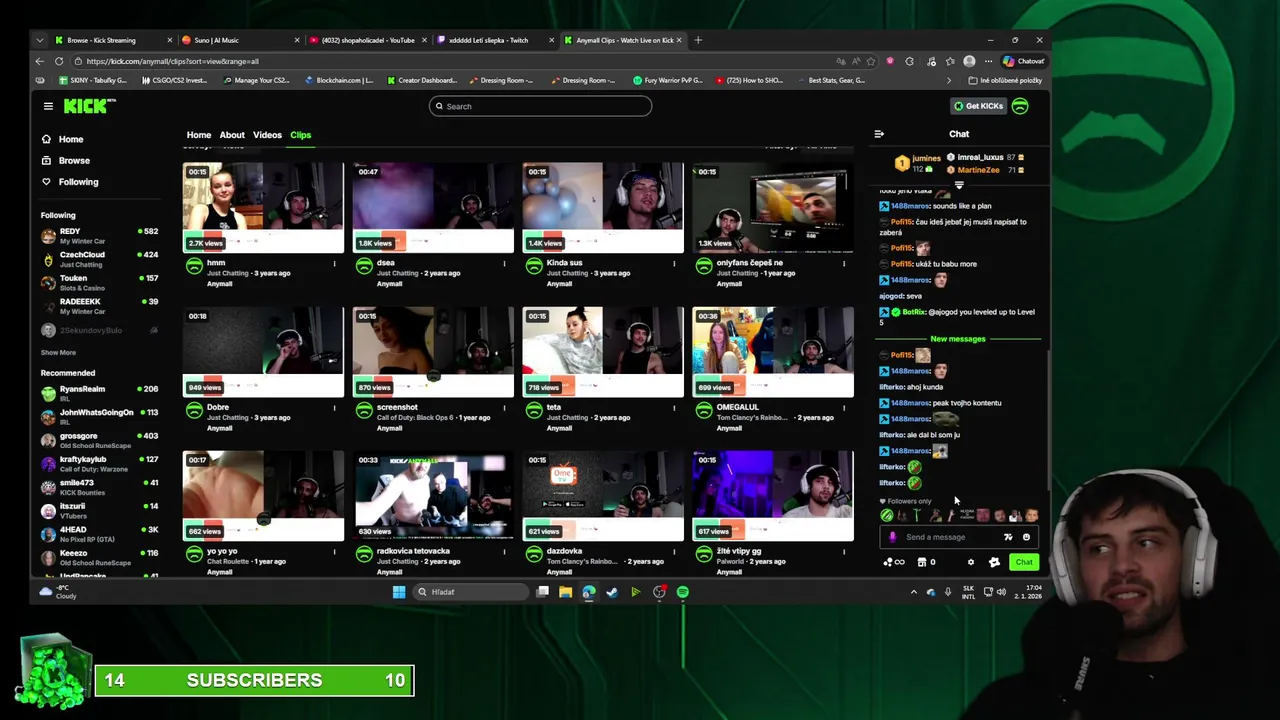Open Spotify from the taskbar
The image size is (1280, 720).
(683, 592)
